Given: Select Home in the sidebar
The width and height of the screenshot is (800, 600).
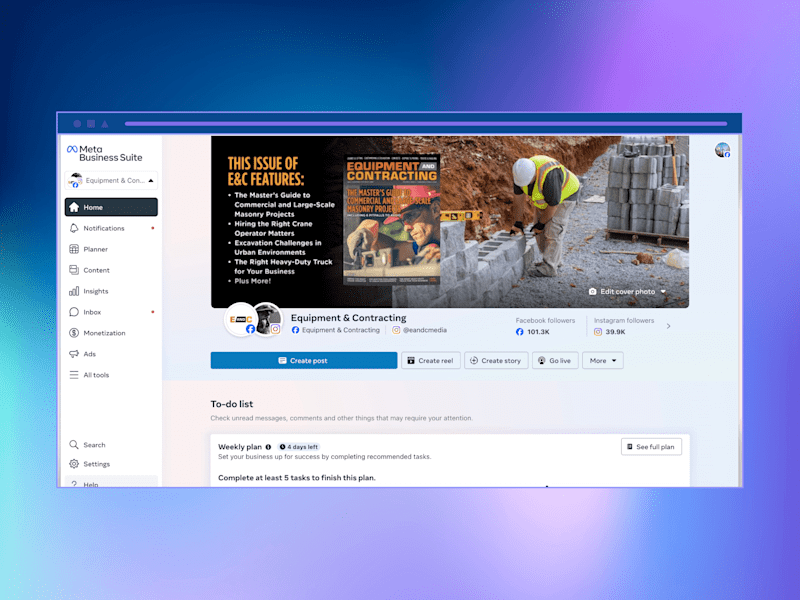Looking at the screenshot, I should point(111,207).
